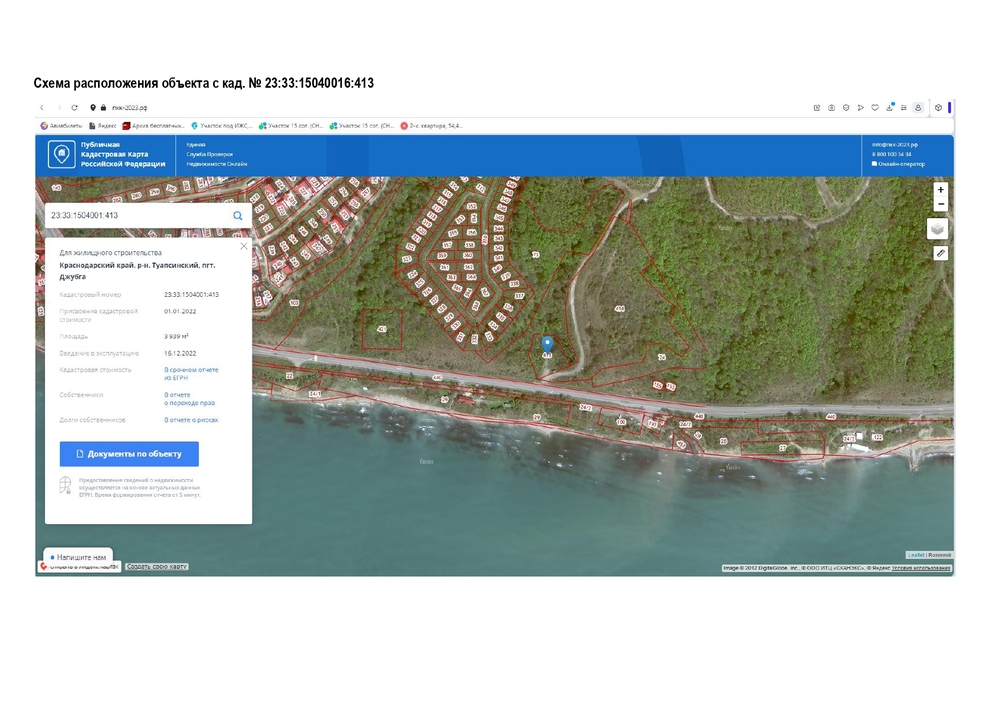Open the 'Авиабилеты' bookmark
This screenshot has width=1000, height=707.
pyautogui.click(x=60, y=126)
